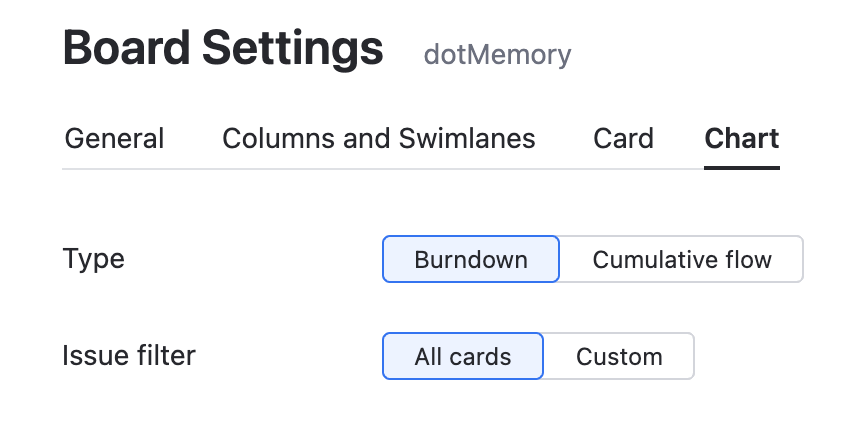Click the Issue filter label
This screenshot has height=432, width=856.
pyautogui.click(x=129, y=355)
